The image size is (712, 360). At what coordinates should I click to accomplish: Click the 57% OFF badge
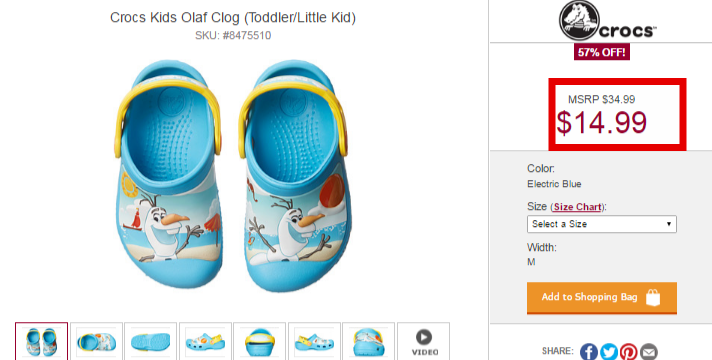point(602,52)
